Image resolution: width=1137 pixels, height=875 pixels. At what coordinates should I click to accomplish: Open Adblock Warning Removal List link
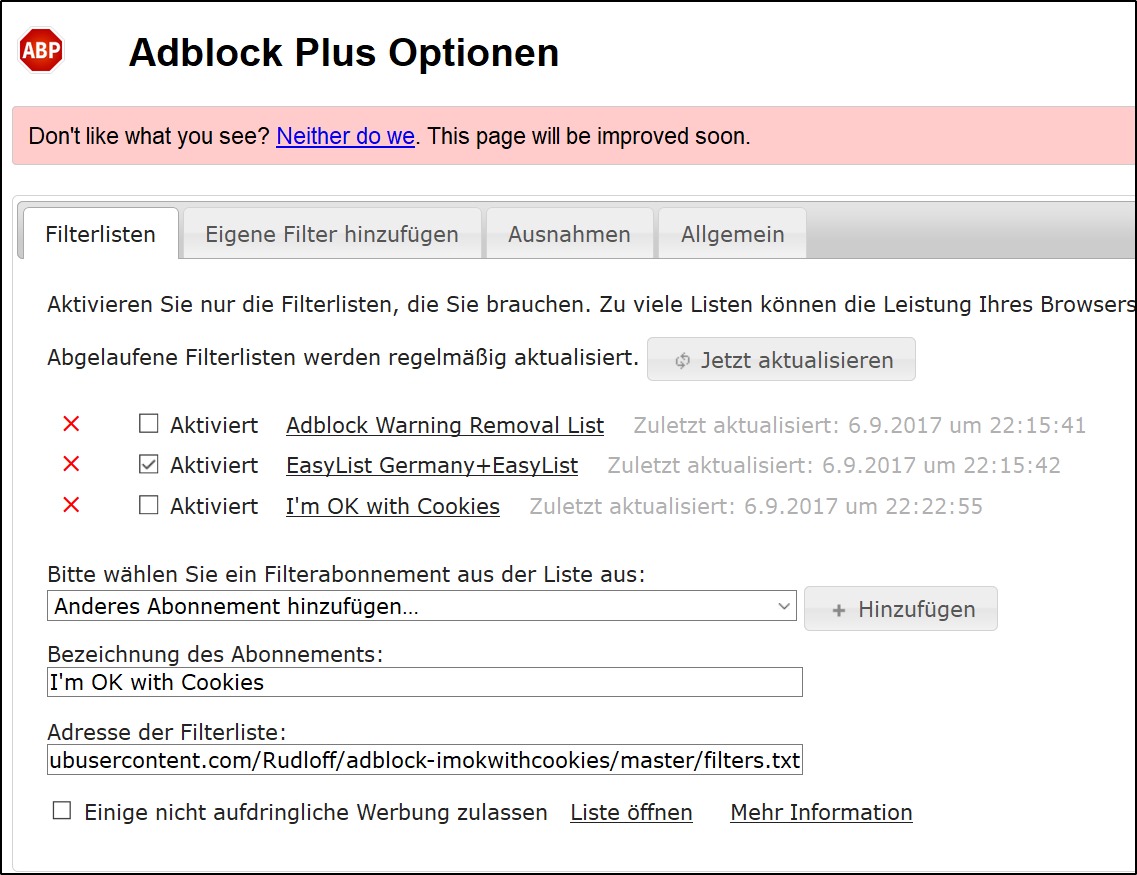point(445,425)
